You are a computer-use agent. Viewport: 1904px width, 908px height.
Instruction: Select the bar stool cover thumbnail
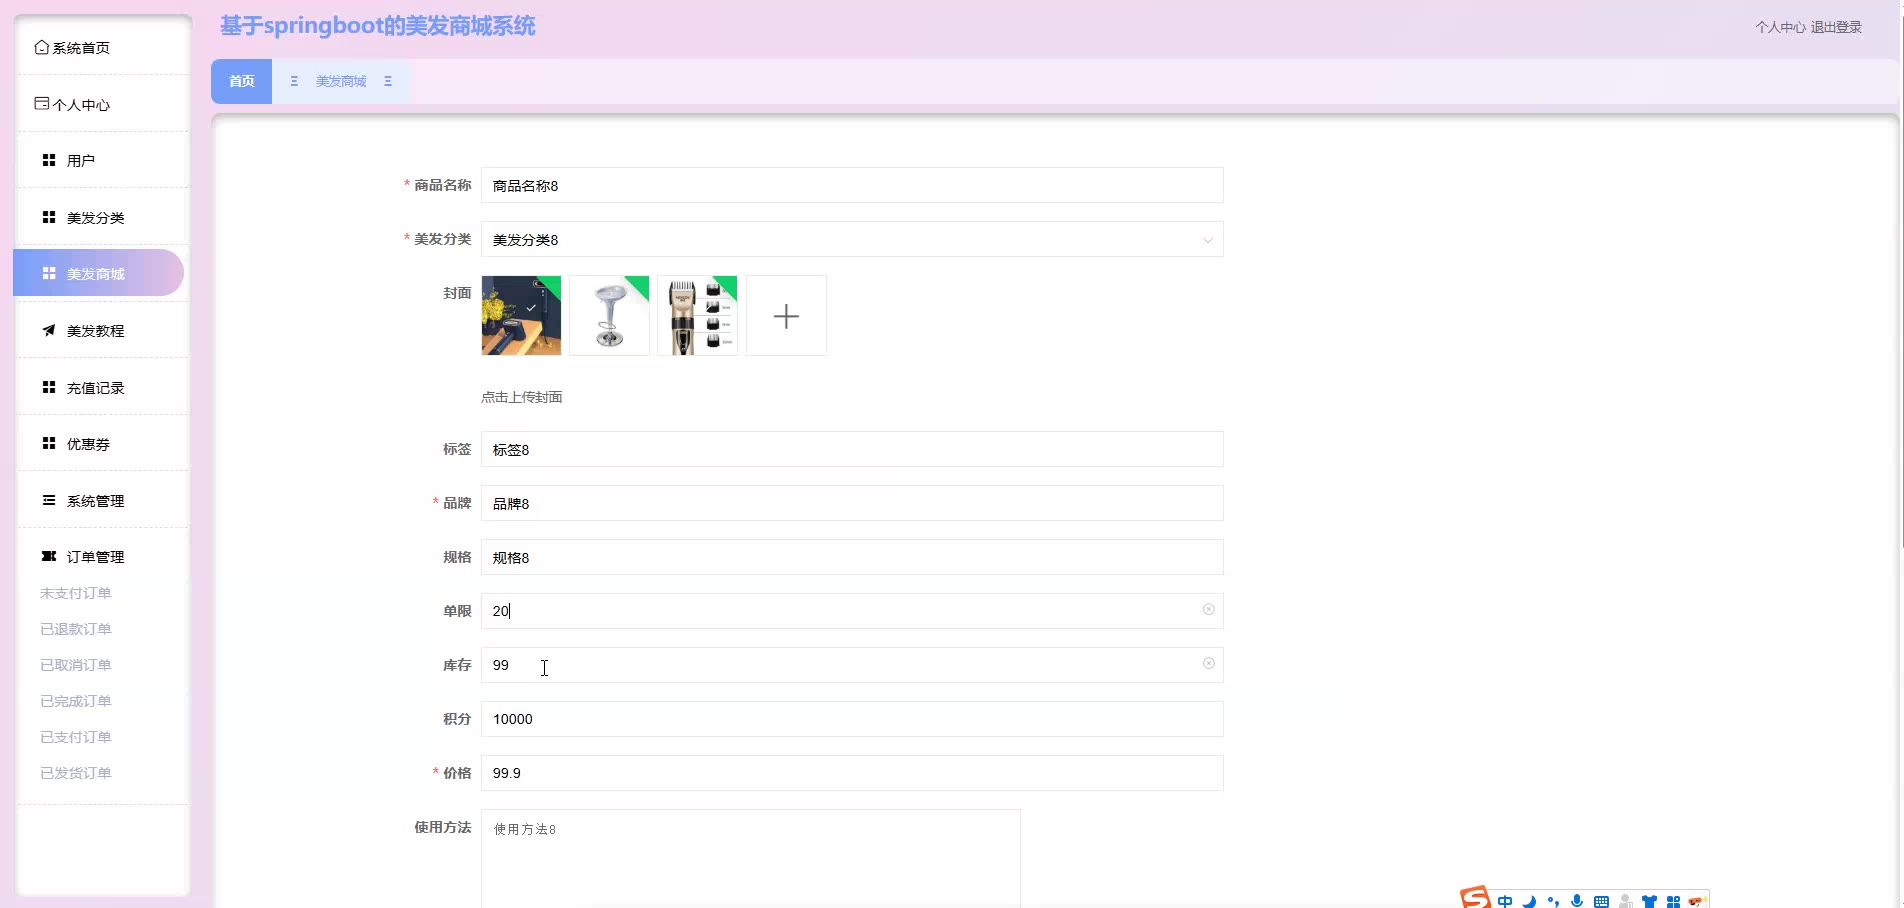point(609,316)
